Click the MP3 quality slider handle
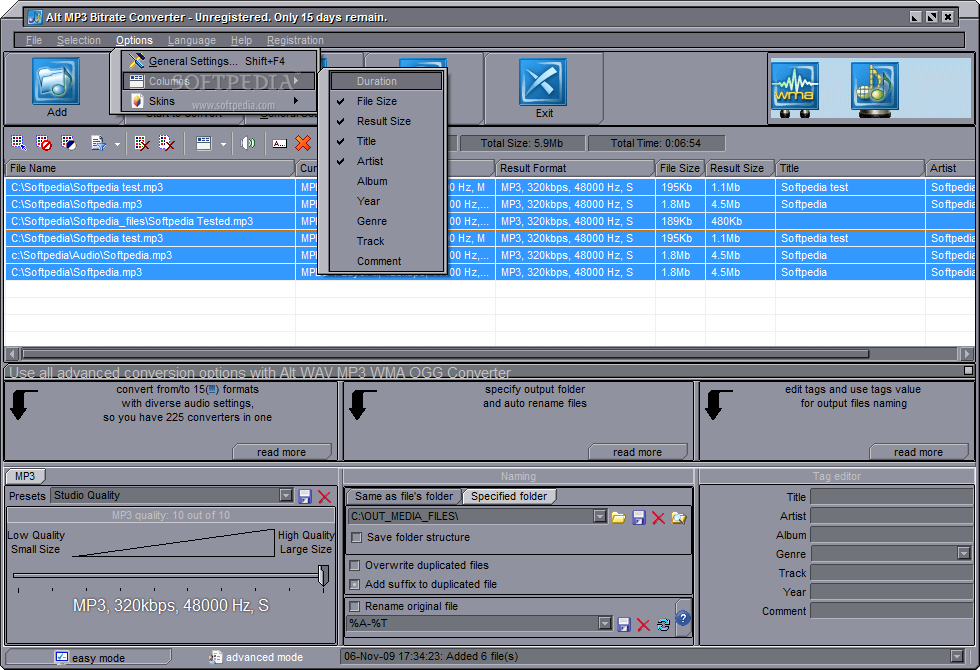 click(323, 575)
